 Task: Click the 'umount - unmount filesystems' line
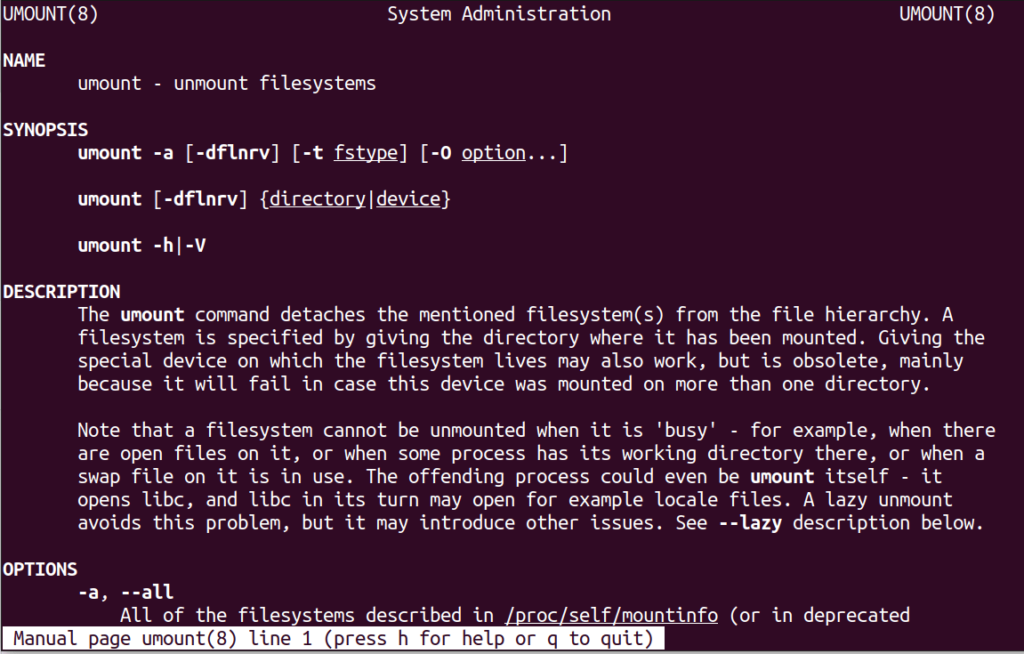tap(227, 83)
